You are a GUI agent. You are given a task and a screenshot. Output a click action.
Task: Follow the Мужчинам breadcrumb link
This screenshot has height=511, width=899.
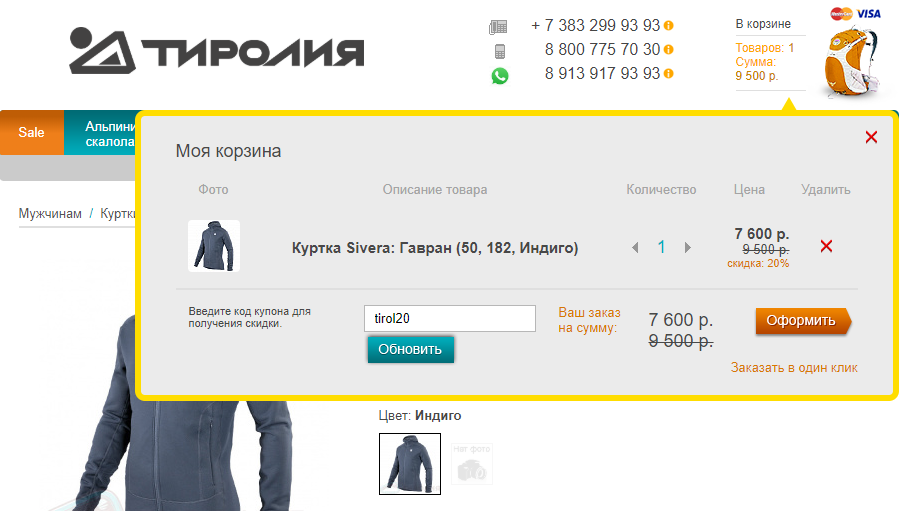click(x=50, y=213)
